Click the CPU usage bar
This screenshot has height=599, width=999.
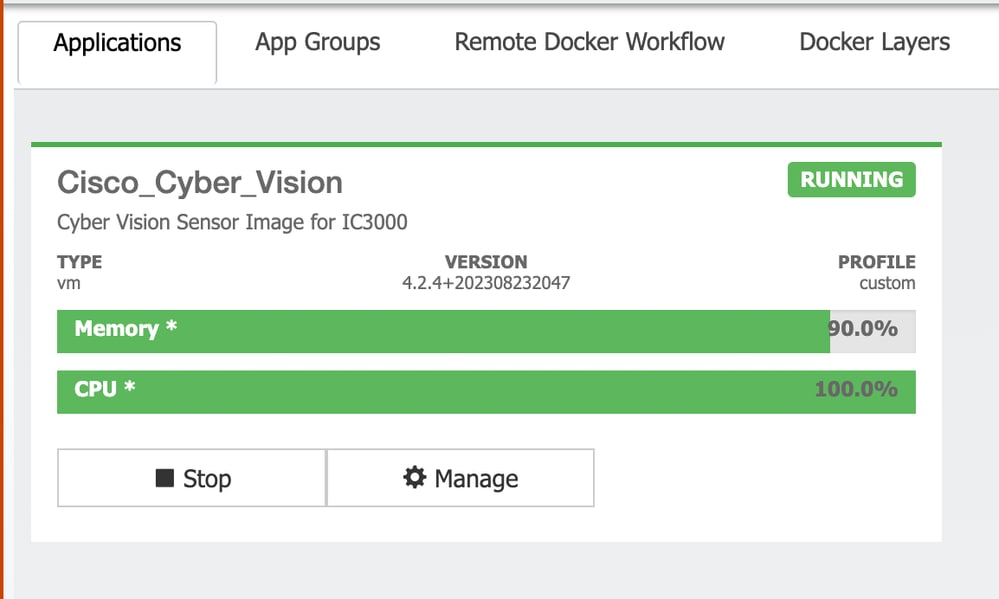click(x=486, y=392)
